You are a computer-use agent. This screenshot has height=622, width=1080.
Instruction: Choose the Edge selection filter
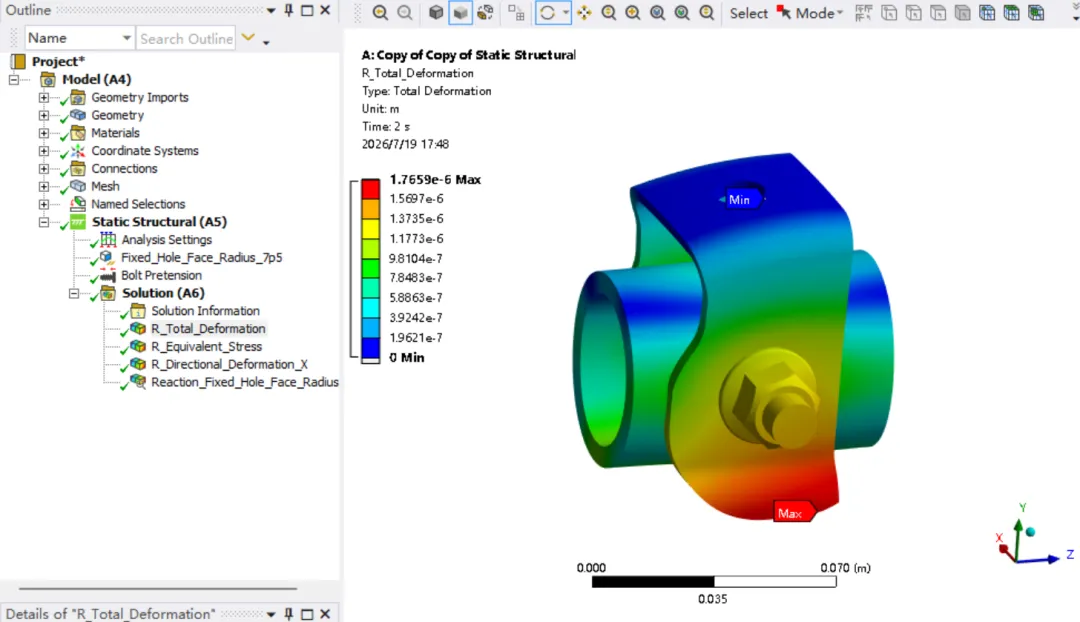pos(914,13)
